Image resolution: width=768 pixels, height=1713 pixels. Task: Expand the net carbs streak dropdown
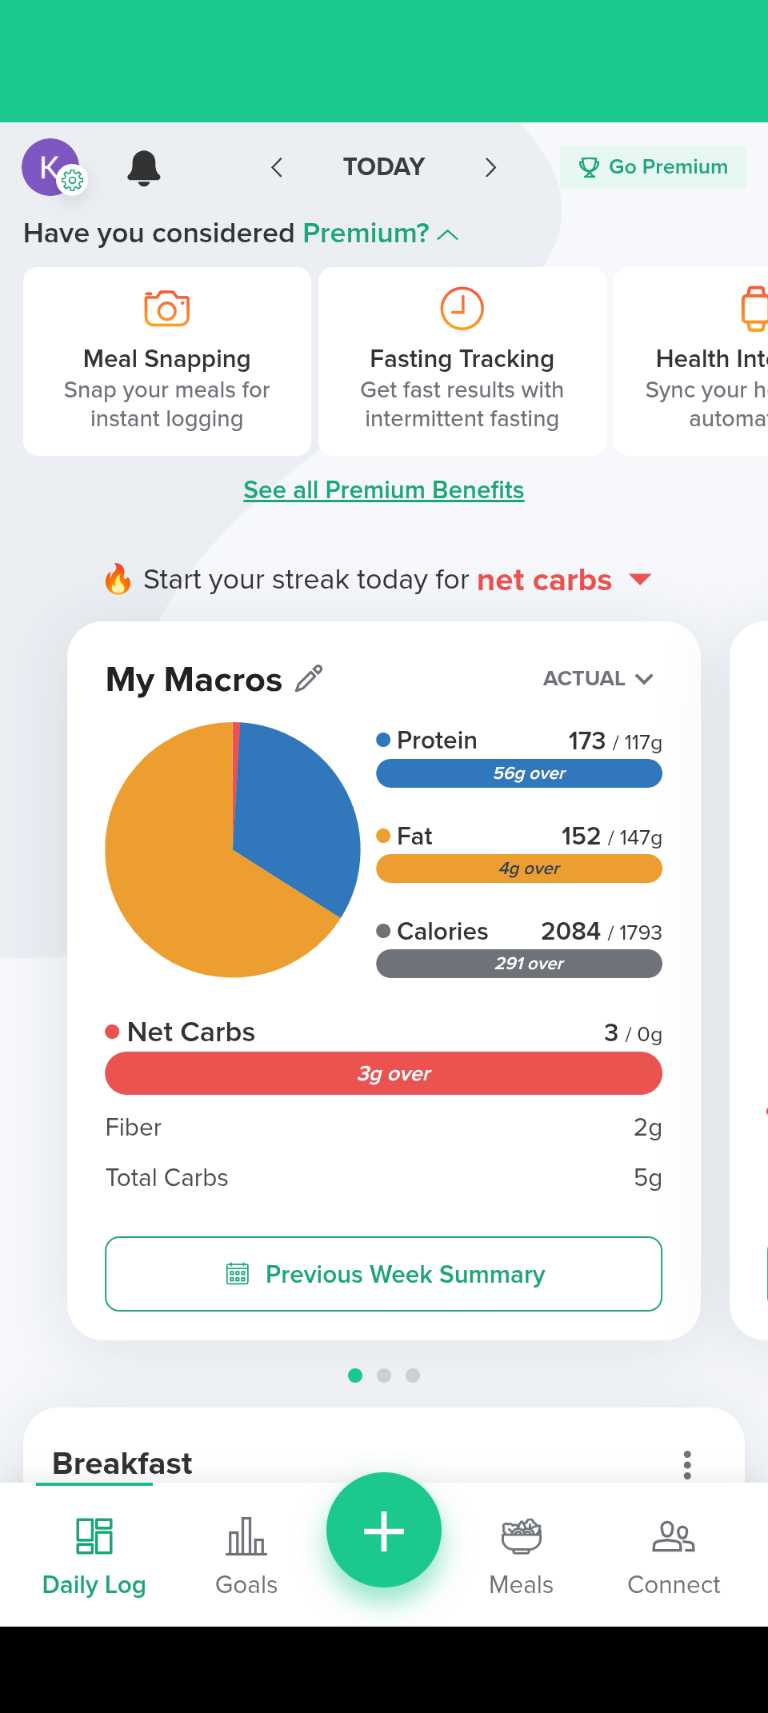pos(640,579)
